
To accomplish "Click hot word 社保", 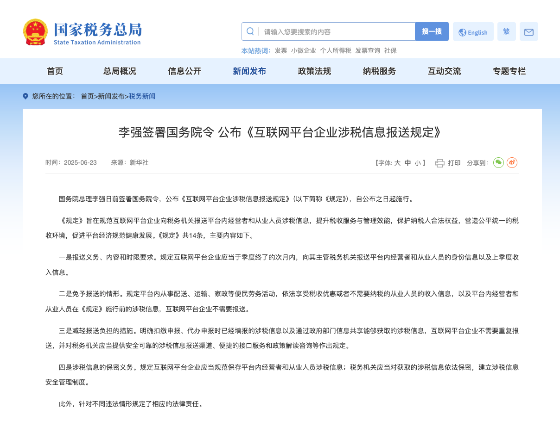I will (x=390, y=51).
